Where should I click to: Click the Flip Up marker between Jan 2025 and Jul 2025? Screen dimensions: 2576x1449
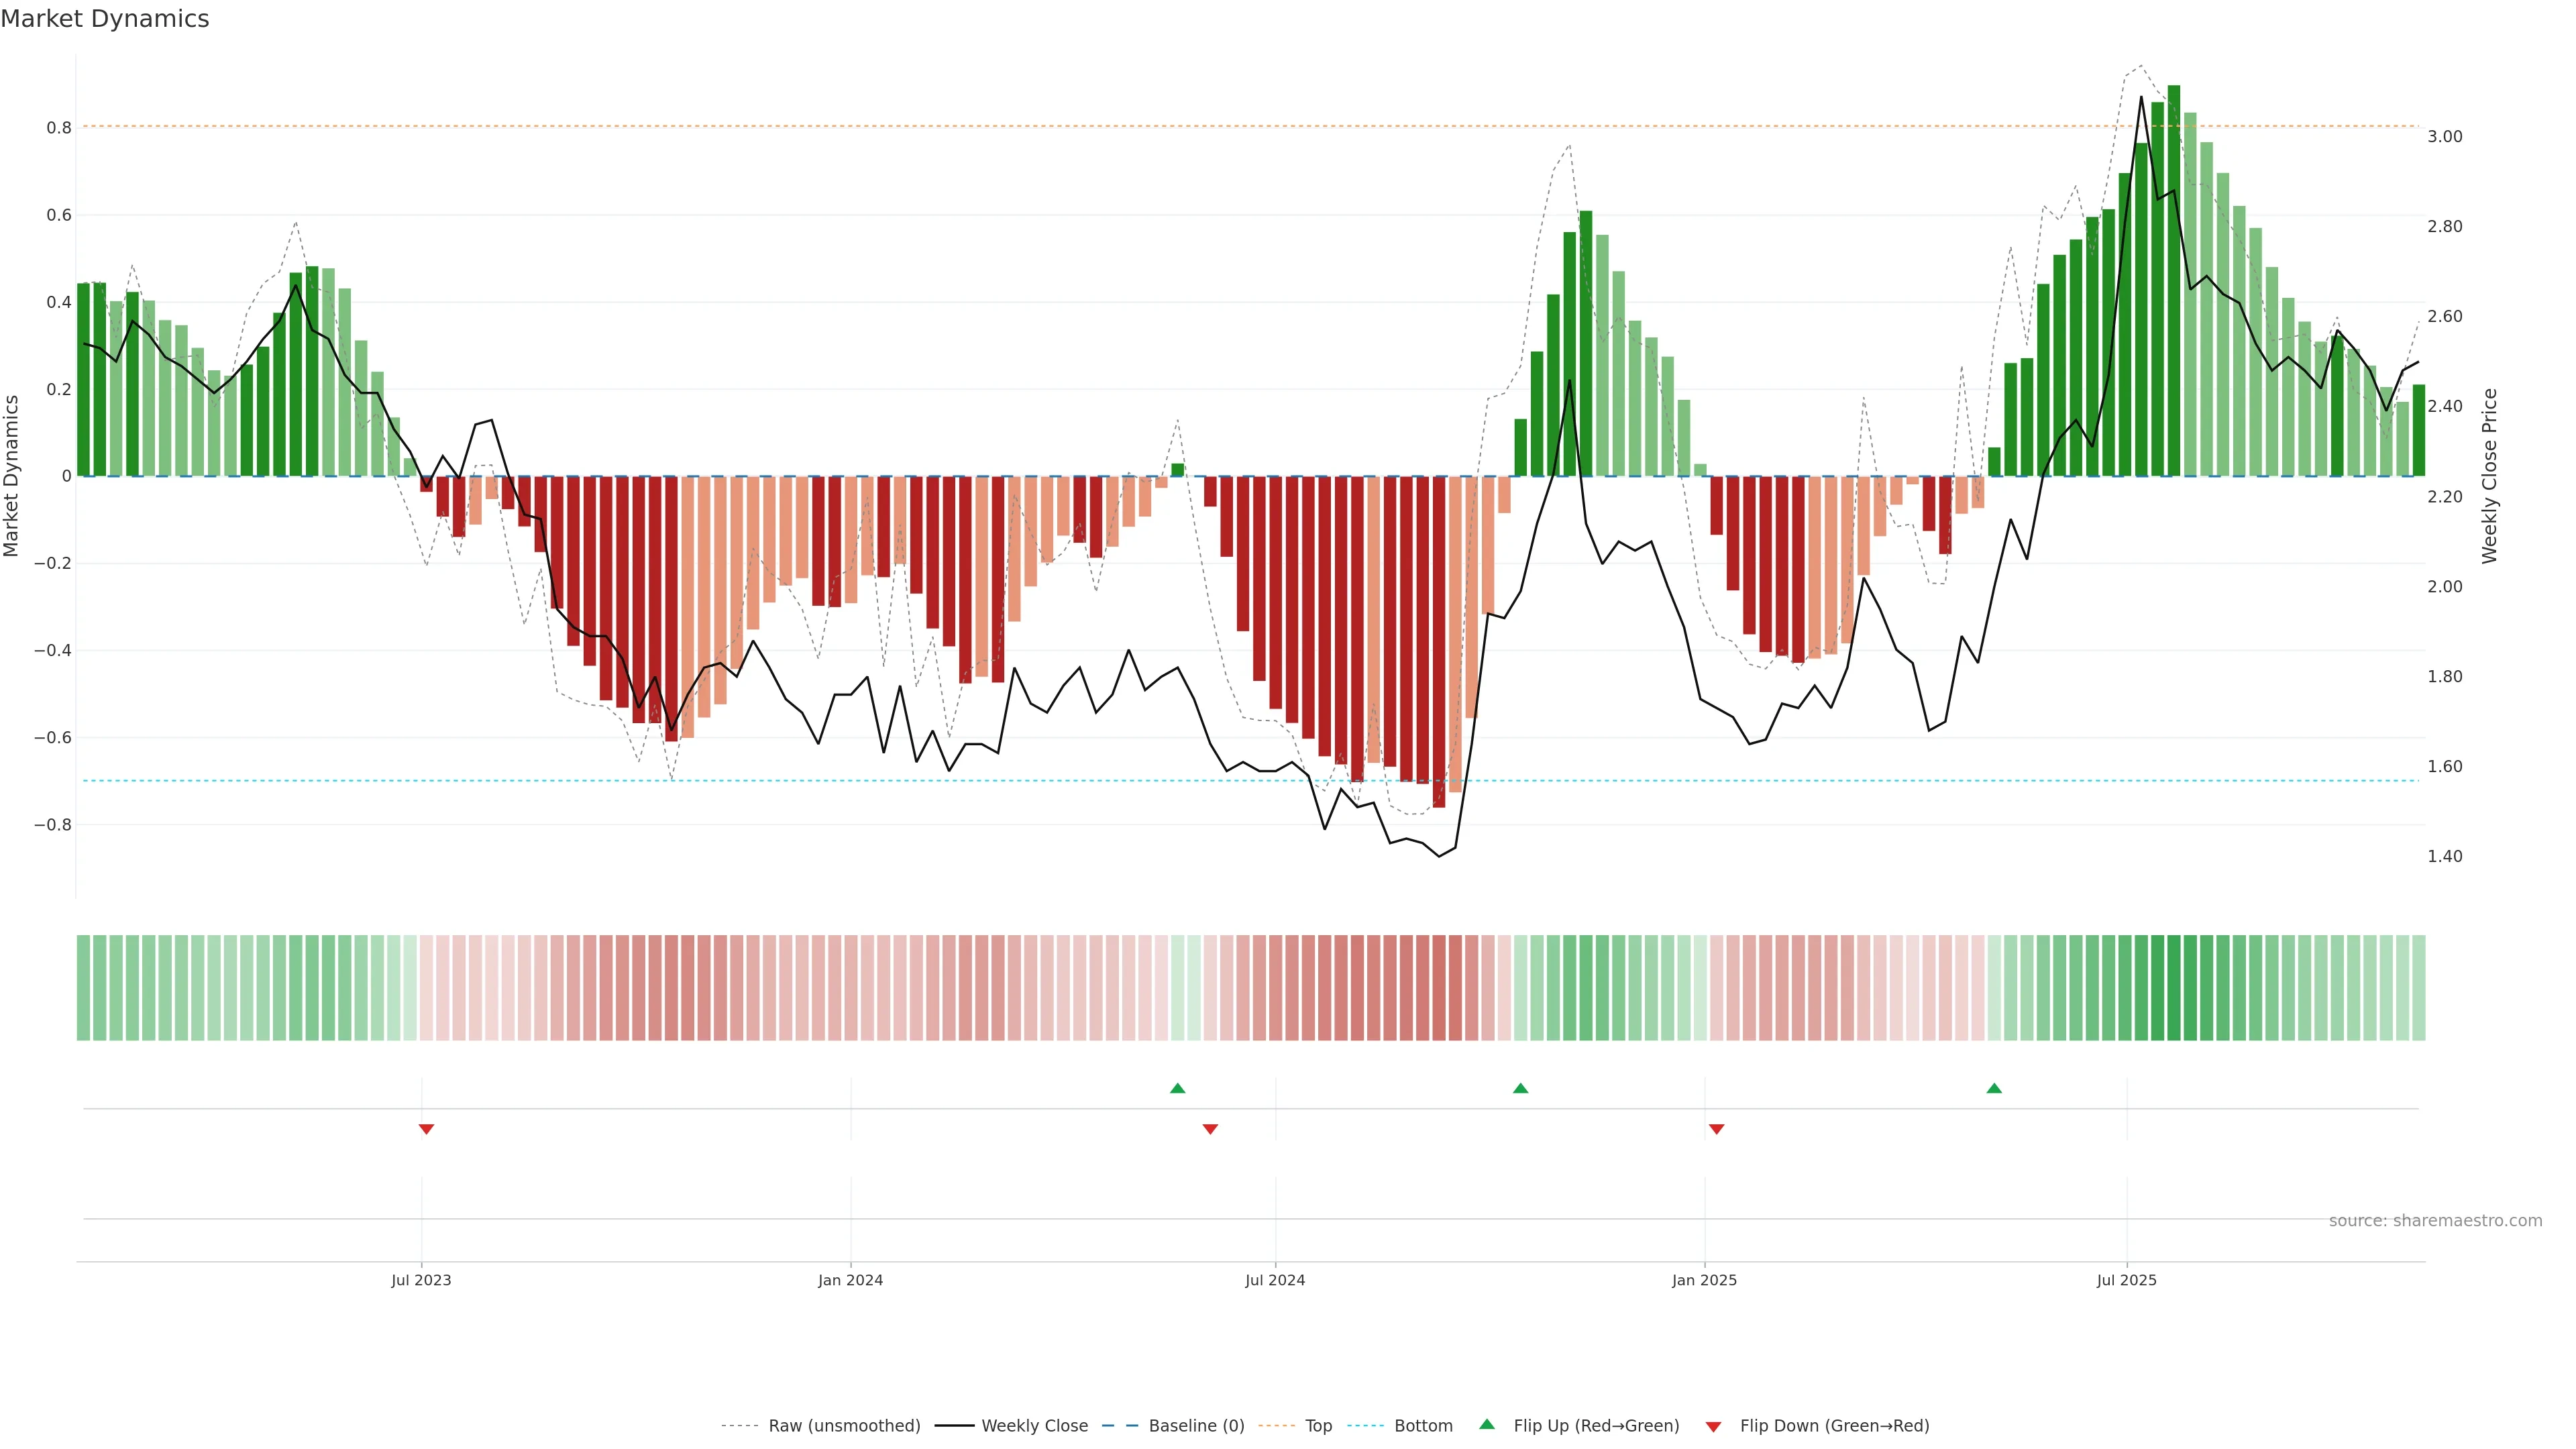click(1994, 1088)
